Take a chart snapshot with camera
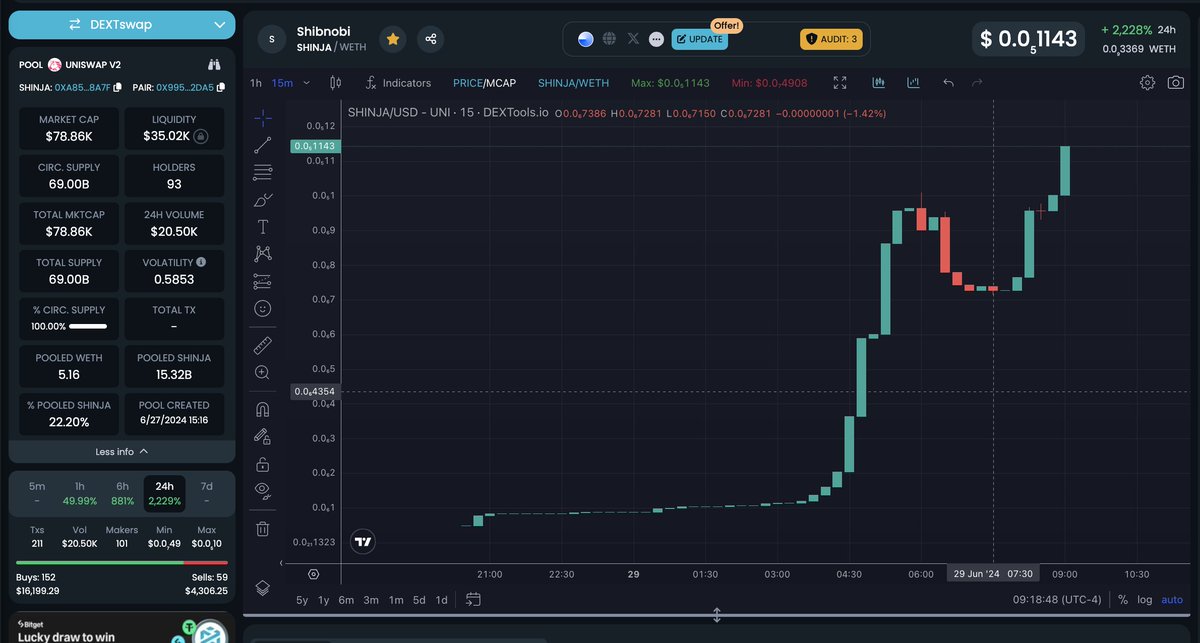The width and height of the screenshot is (1200, 643). [1176, 83]
